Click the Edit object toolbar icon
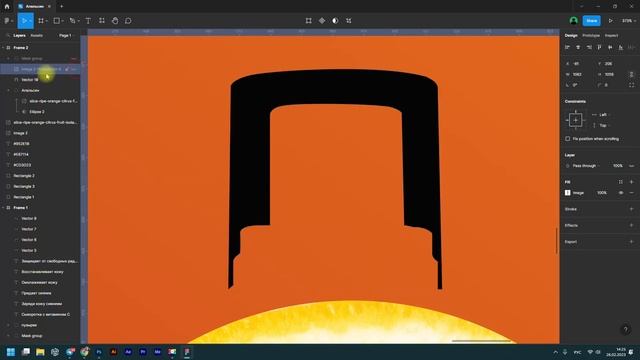 (309, 21)
